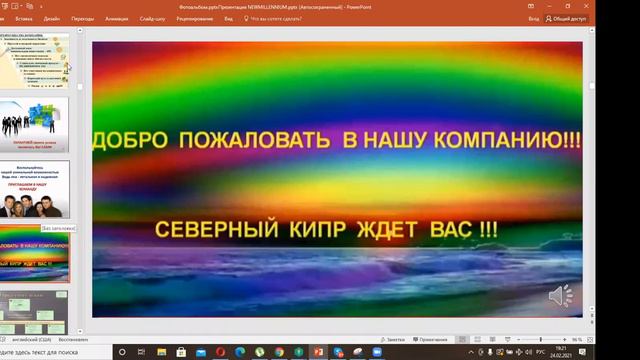Expand hidden system tray icons chevron

(x=471, y=352)
